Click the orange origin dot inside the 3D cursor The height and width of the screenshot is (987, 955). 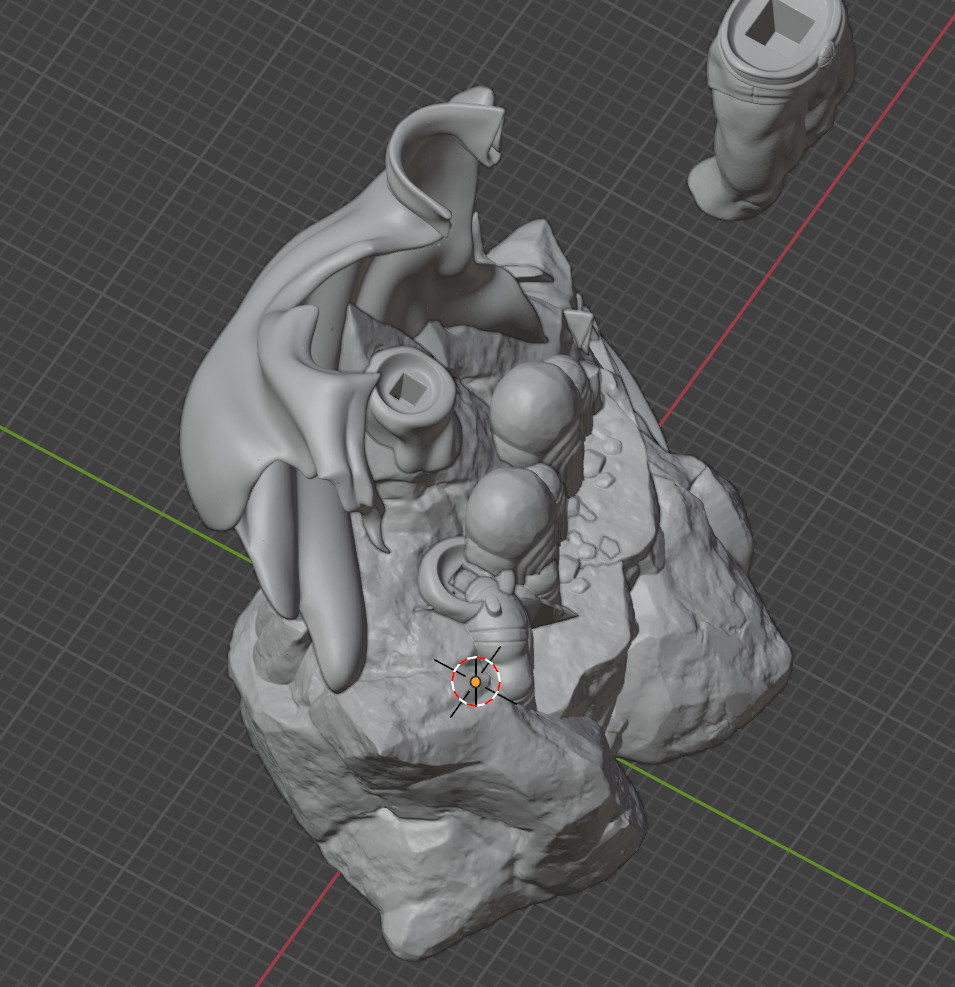(476, 682)
